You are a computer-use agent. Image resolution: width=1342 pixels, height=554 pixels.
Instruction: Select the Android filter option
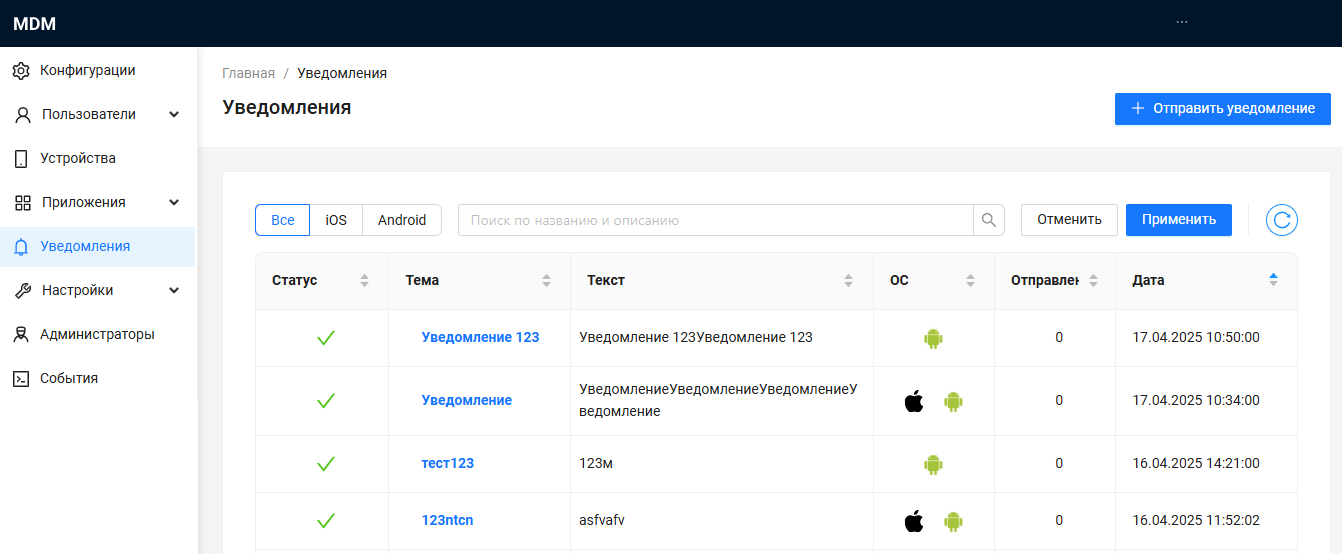[x=402, y=220]
